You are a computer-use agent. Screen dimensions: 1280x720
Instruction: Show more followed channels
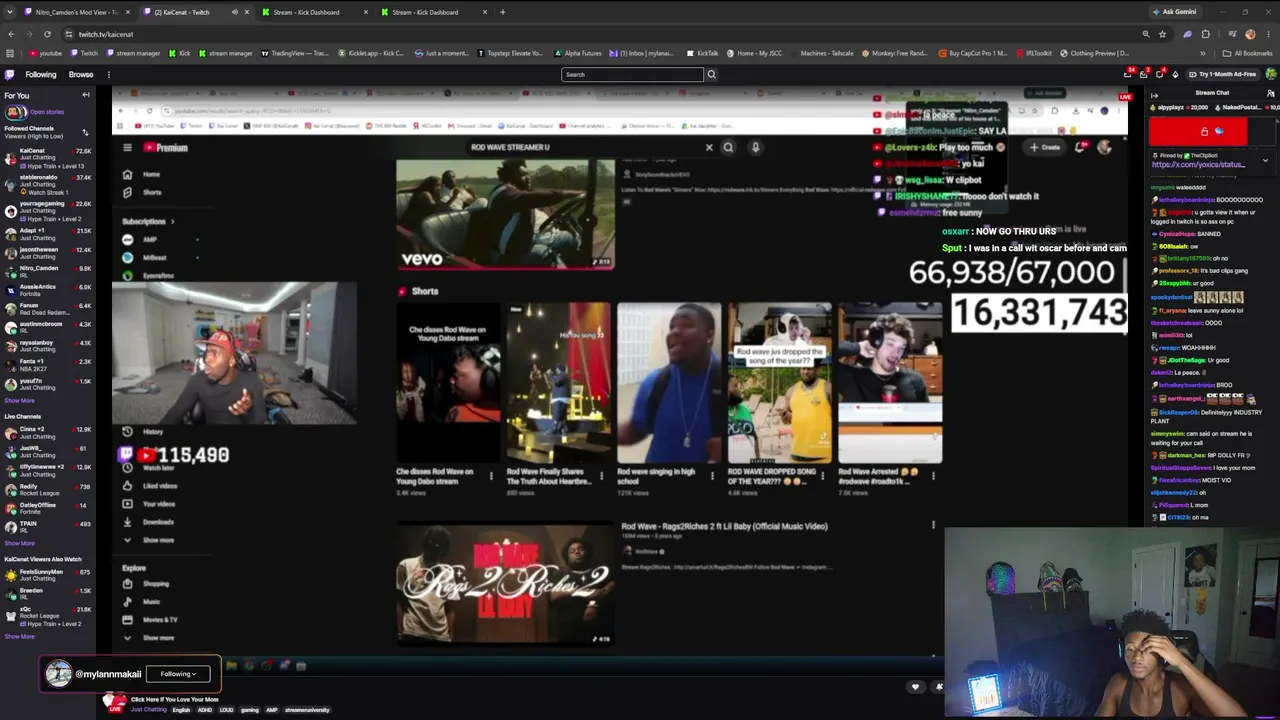tap(19, 400)
